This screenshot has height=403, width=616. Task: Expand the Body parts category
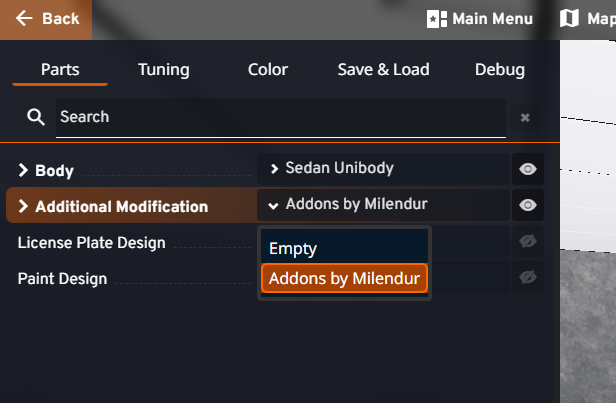tap(23, 171)
